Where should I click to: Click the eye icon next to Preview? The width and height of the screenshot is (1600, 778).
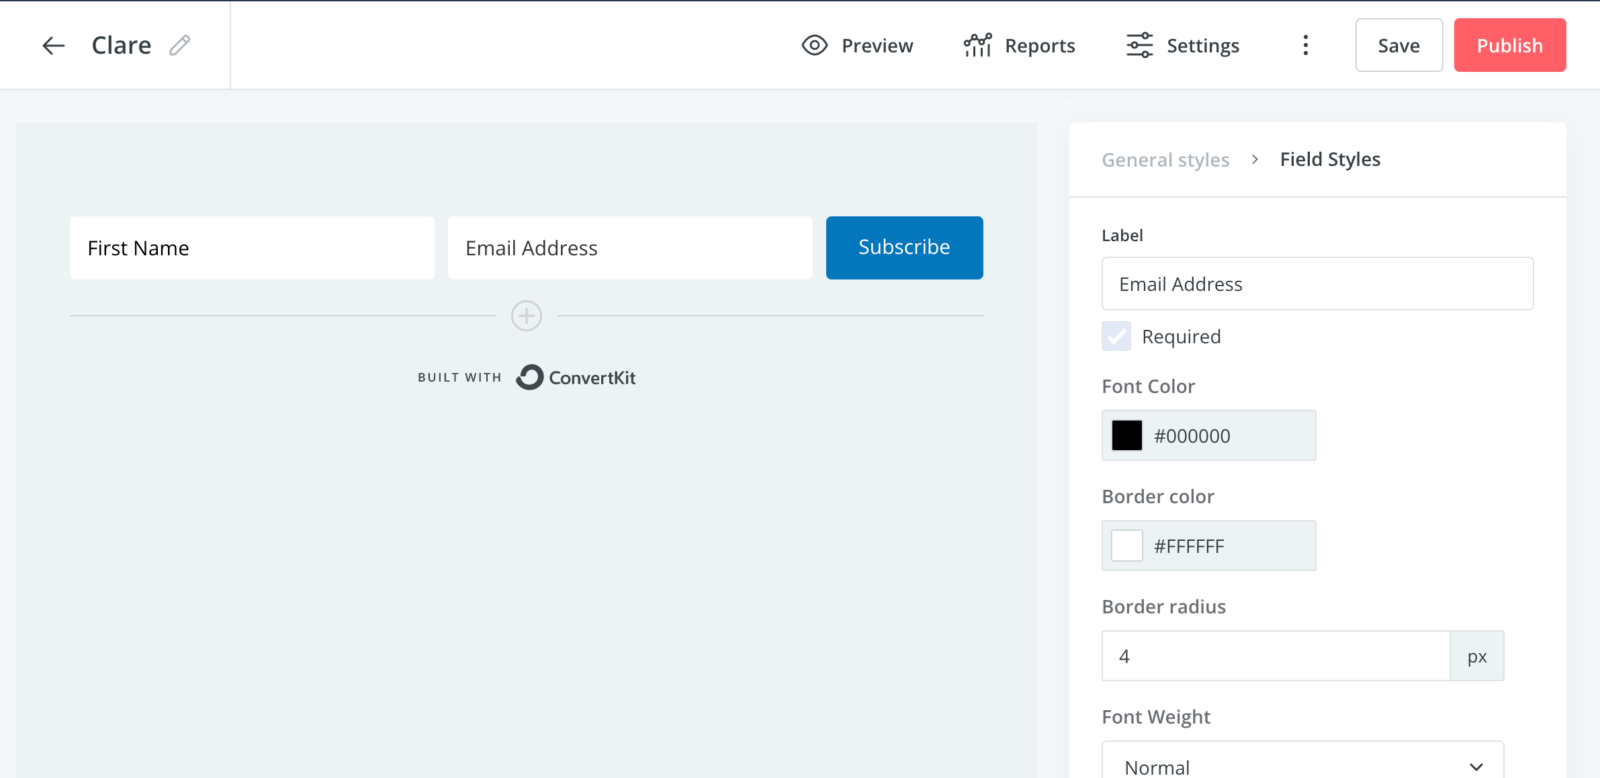[815, 45]
